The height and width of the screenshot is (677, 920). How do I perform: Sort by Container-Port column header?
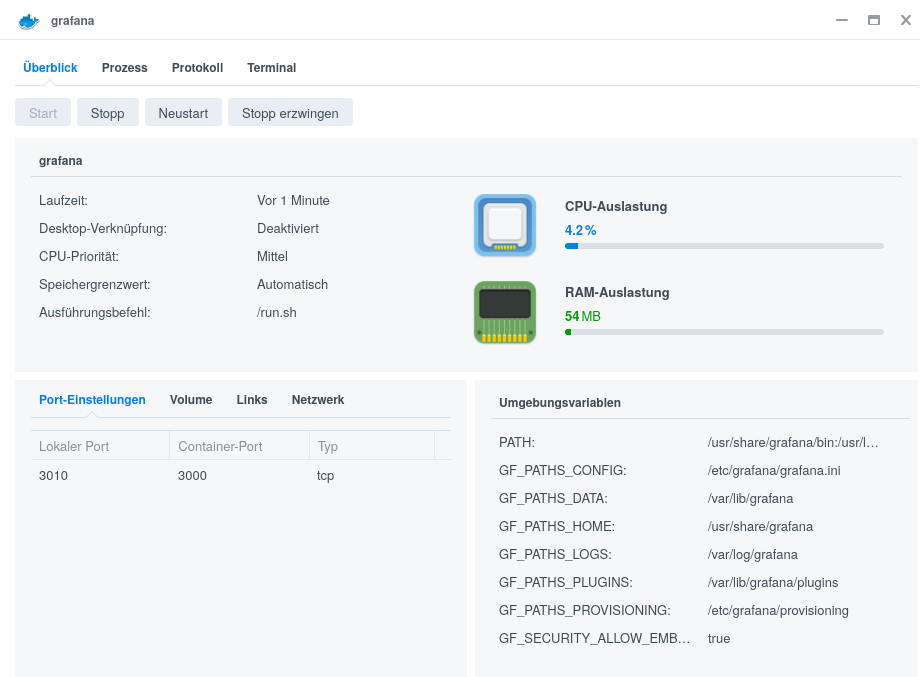239,446
